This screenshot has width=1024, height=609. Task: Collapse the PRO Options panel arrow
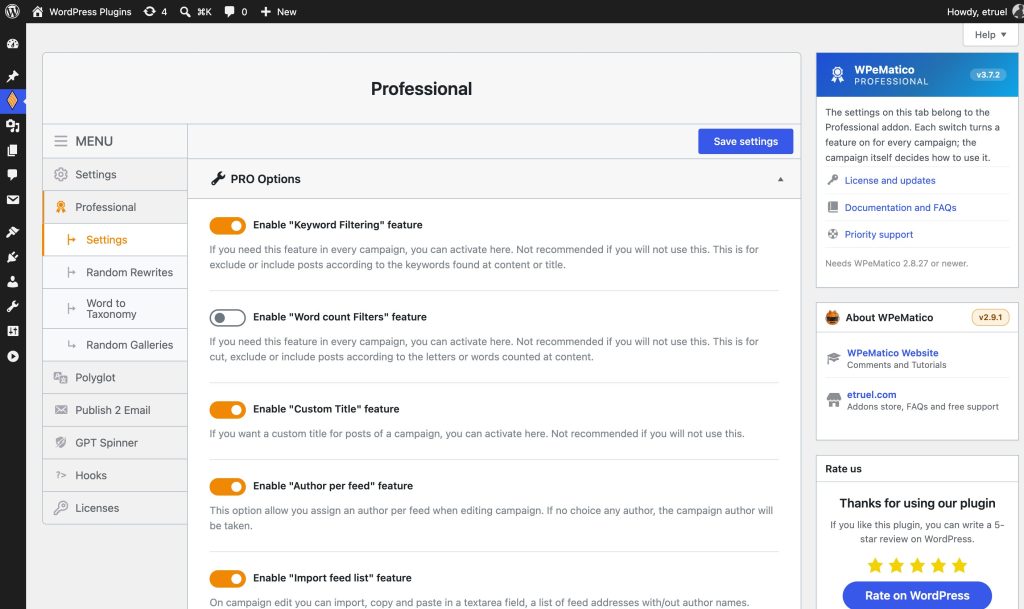[x=780, y=180]
